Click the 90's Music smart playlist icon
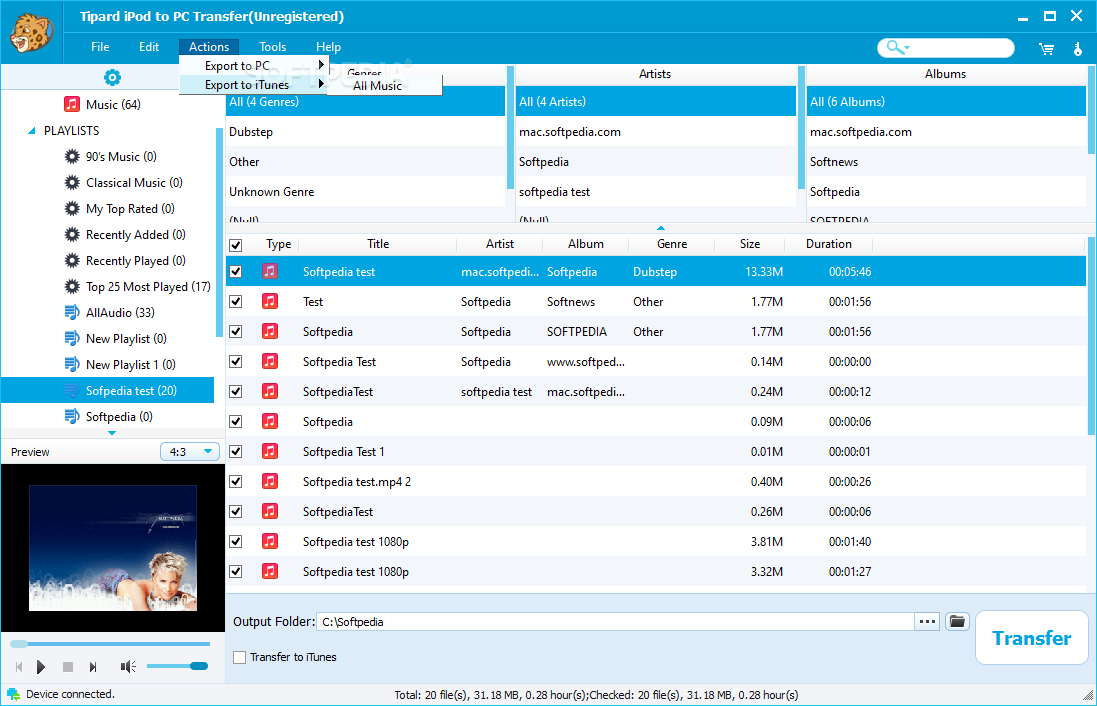The image size is (1097, 706). click(71, 157)
